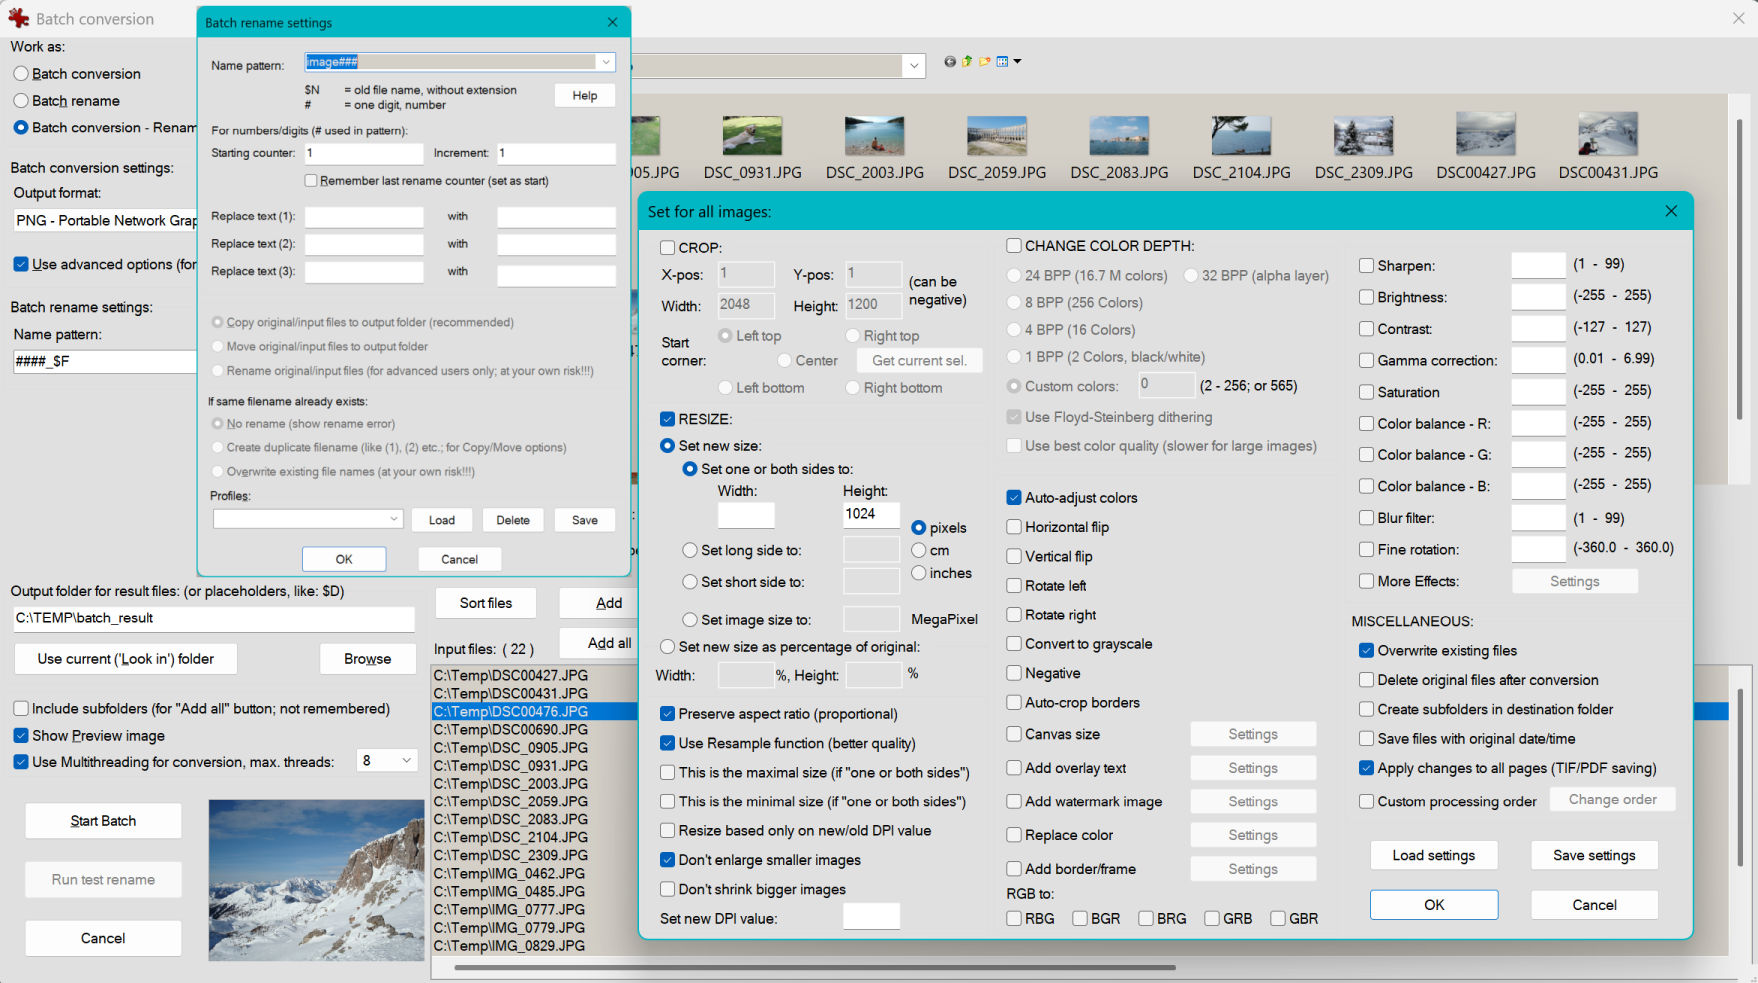The image size is (1758, 983).
Task: Select the Batch rename radio option
Action: point(21,101)
